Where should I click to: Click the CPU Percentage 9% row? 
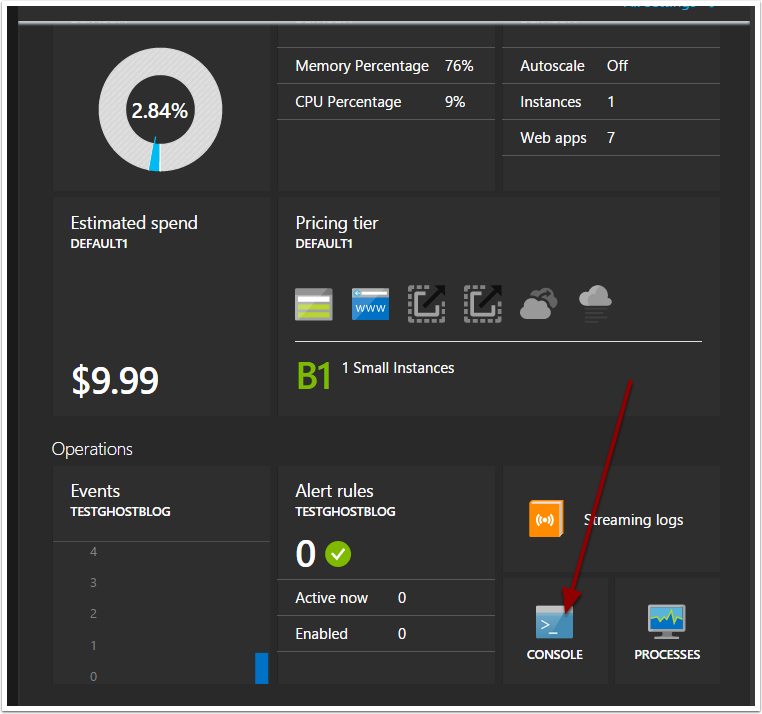tap(386, 102)
